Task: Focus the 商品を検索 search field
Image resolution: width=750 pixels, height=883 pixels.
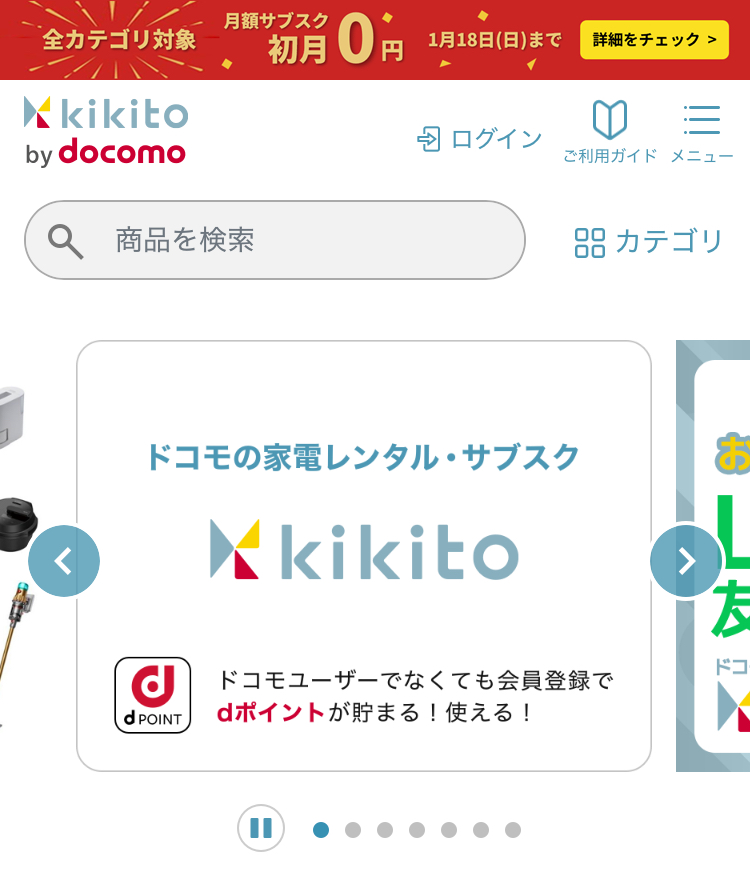Action: (275, 240)
